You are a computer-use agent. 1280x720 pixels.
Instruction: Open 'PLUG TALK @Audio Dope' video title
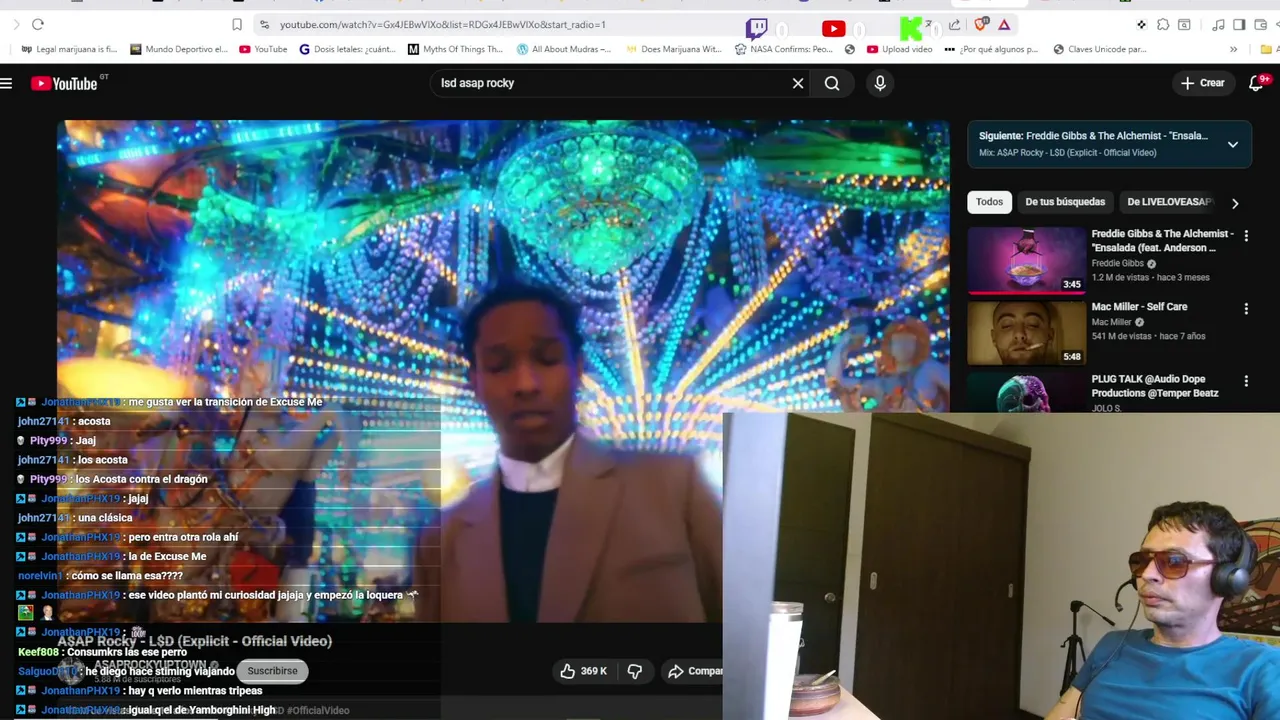[x=1155, y=386]
